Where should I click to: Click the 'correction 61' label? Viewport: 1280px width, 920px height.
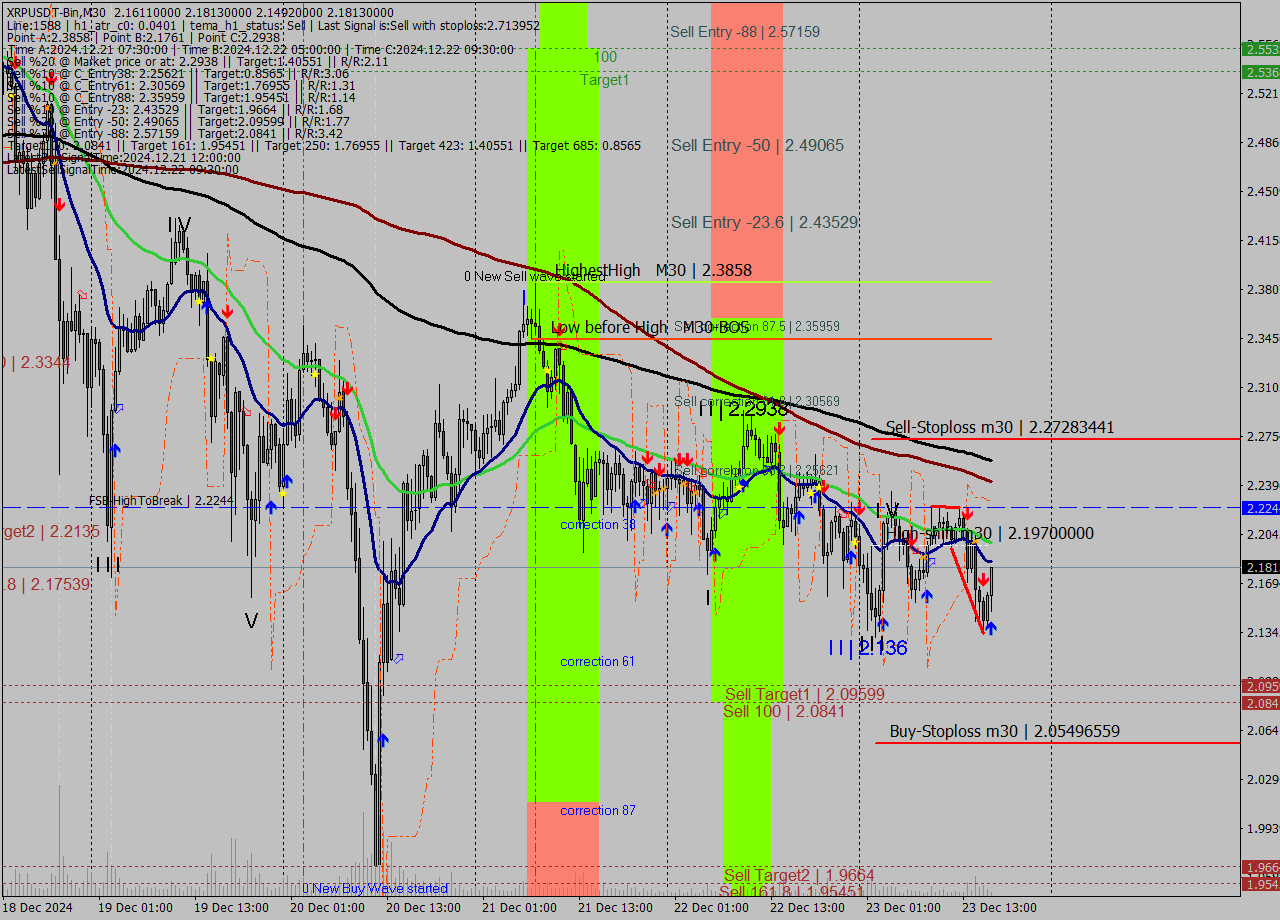tap(597, 661)
